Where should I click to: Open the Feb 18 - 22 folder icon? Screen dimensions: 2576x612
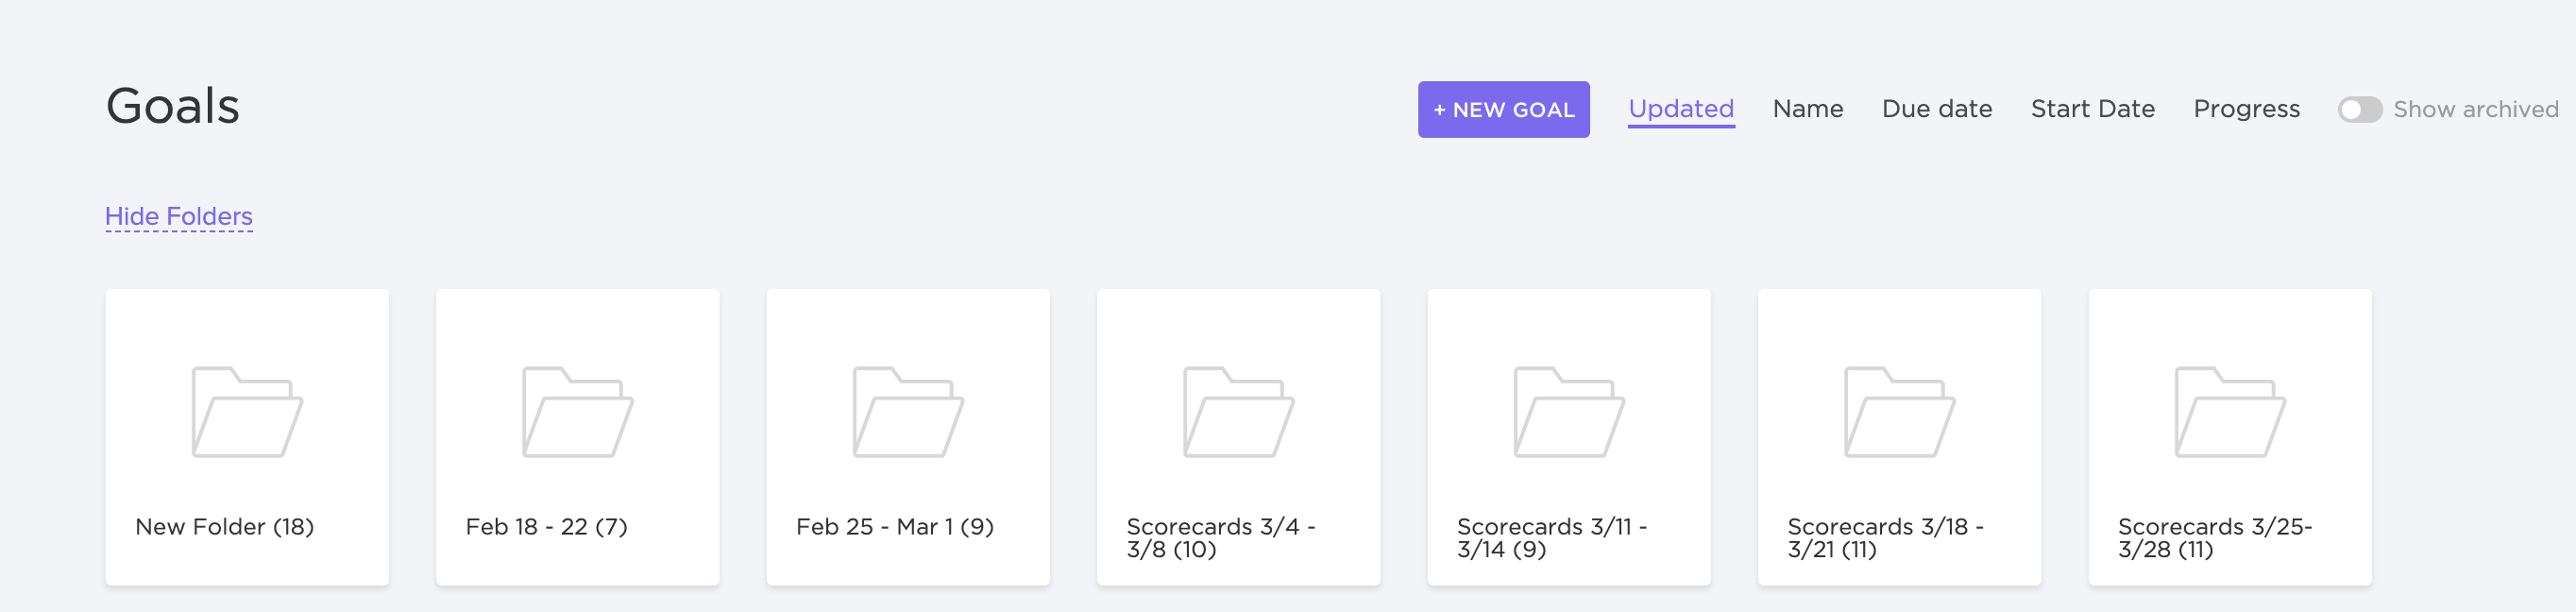pos(577,412)
